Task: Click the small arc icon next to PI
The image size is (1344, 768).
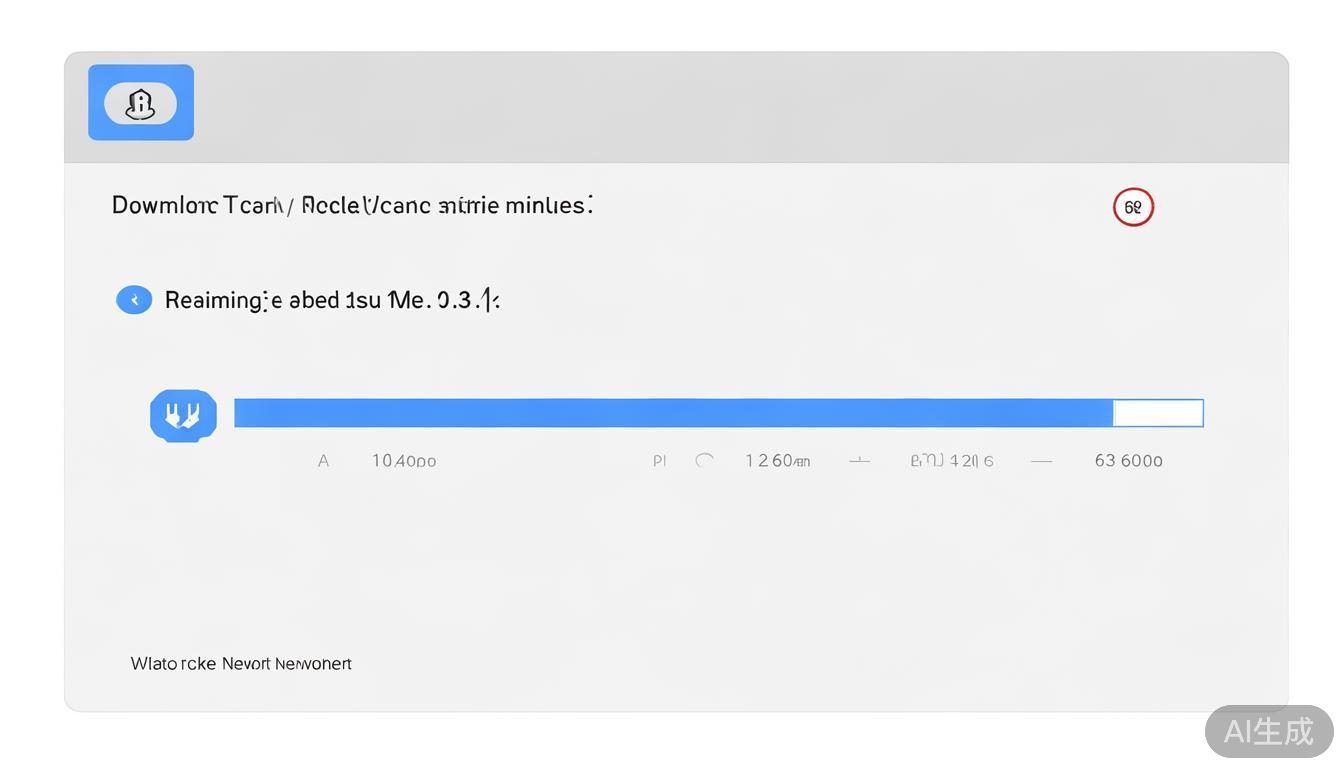Action: pyautogui.click(x=705, y=460)
